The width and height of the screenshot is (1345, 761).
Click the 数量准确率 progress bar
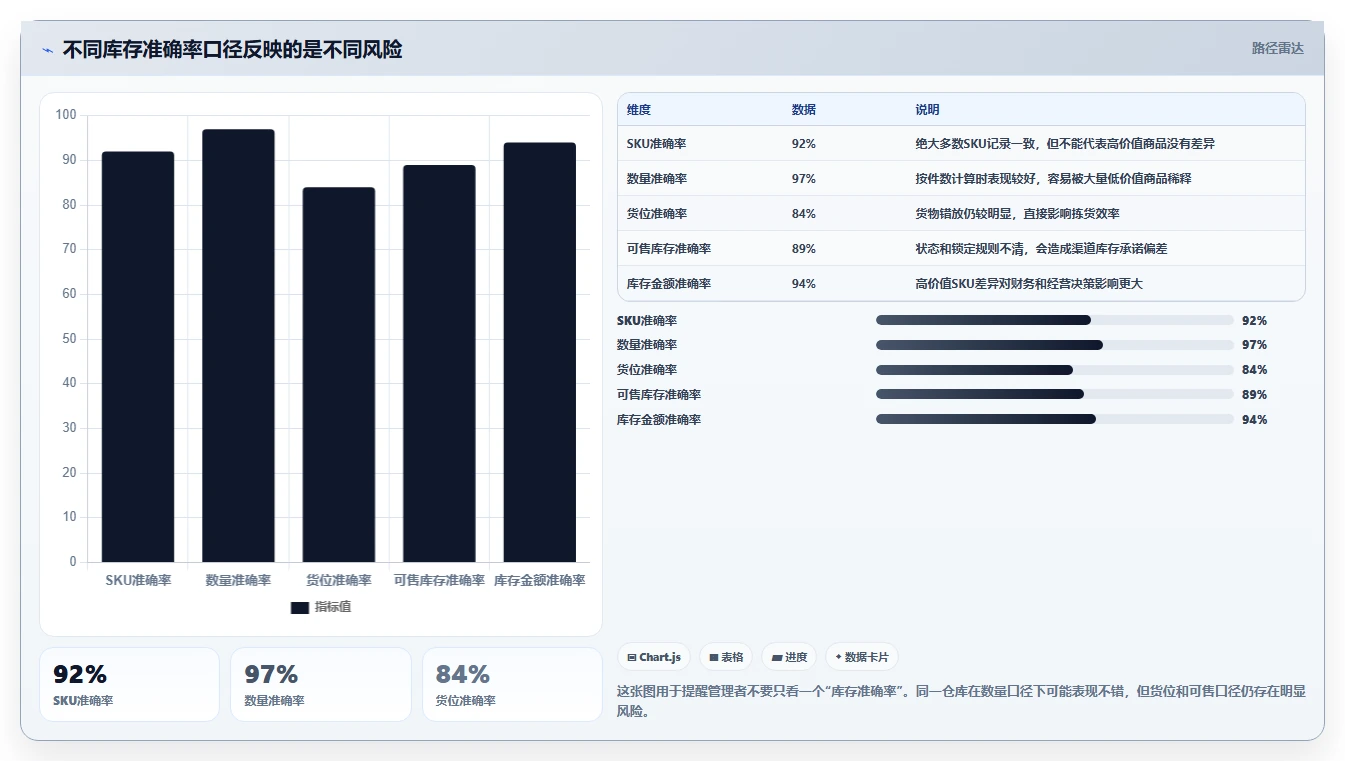1054,345
